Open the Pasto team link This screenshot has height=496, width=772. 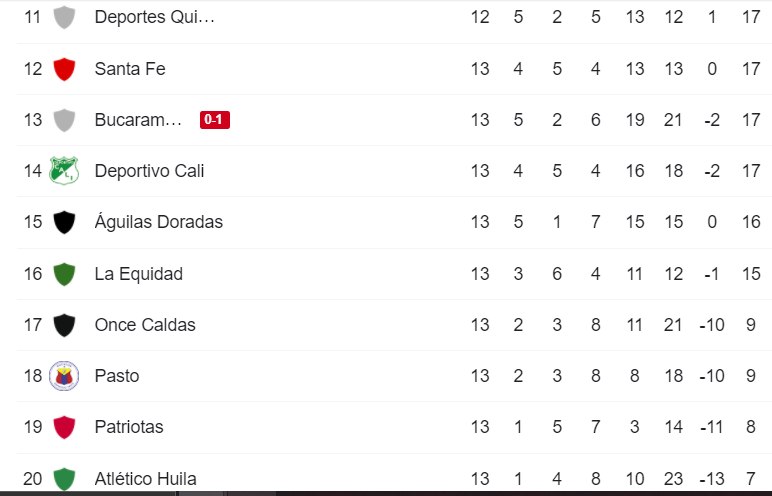(x=117, y=376)
